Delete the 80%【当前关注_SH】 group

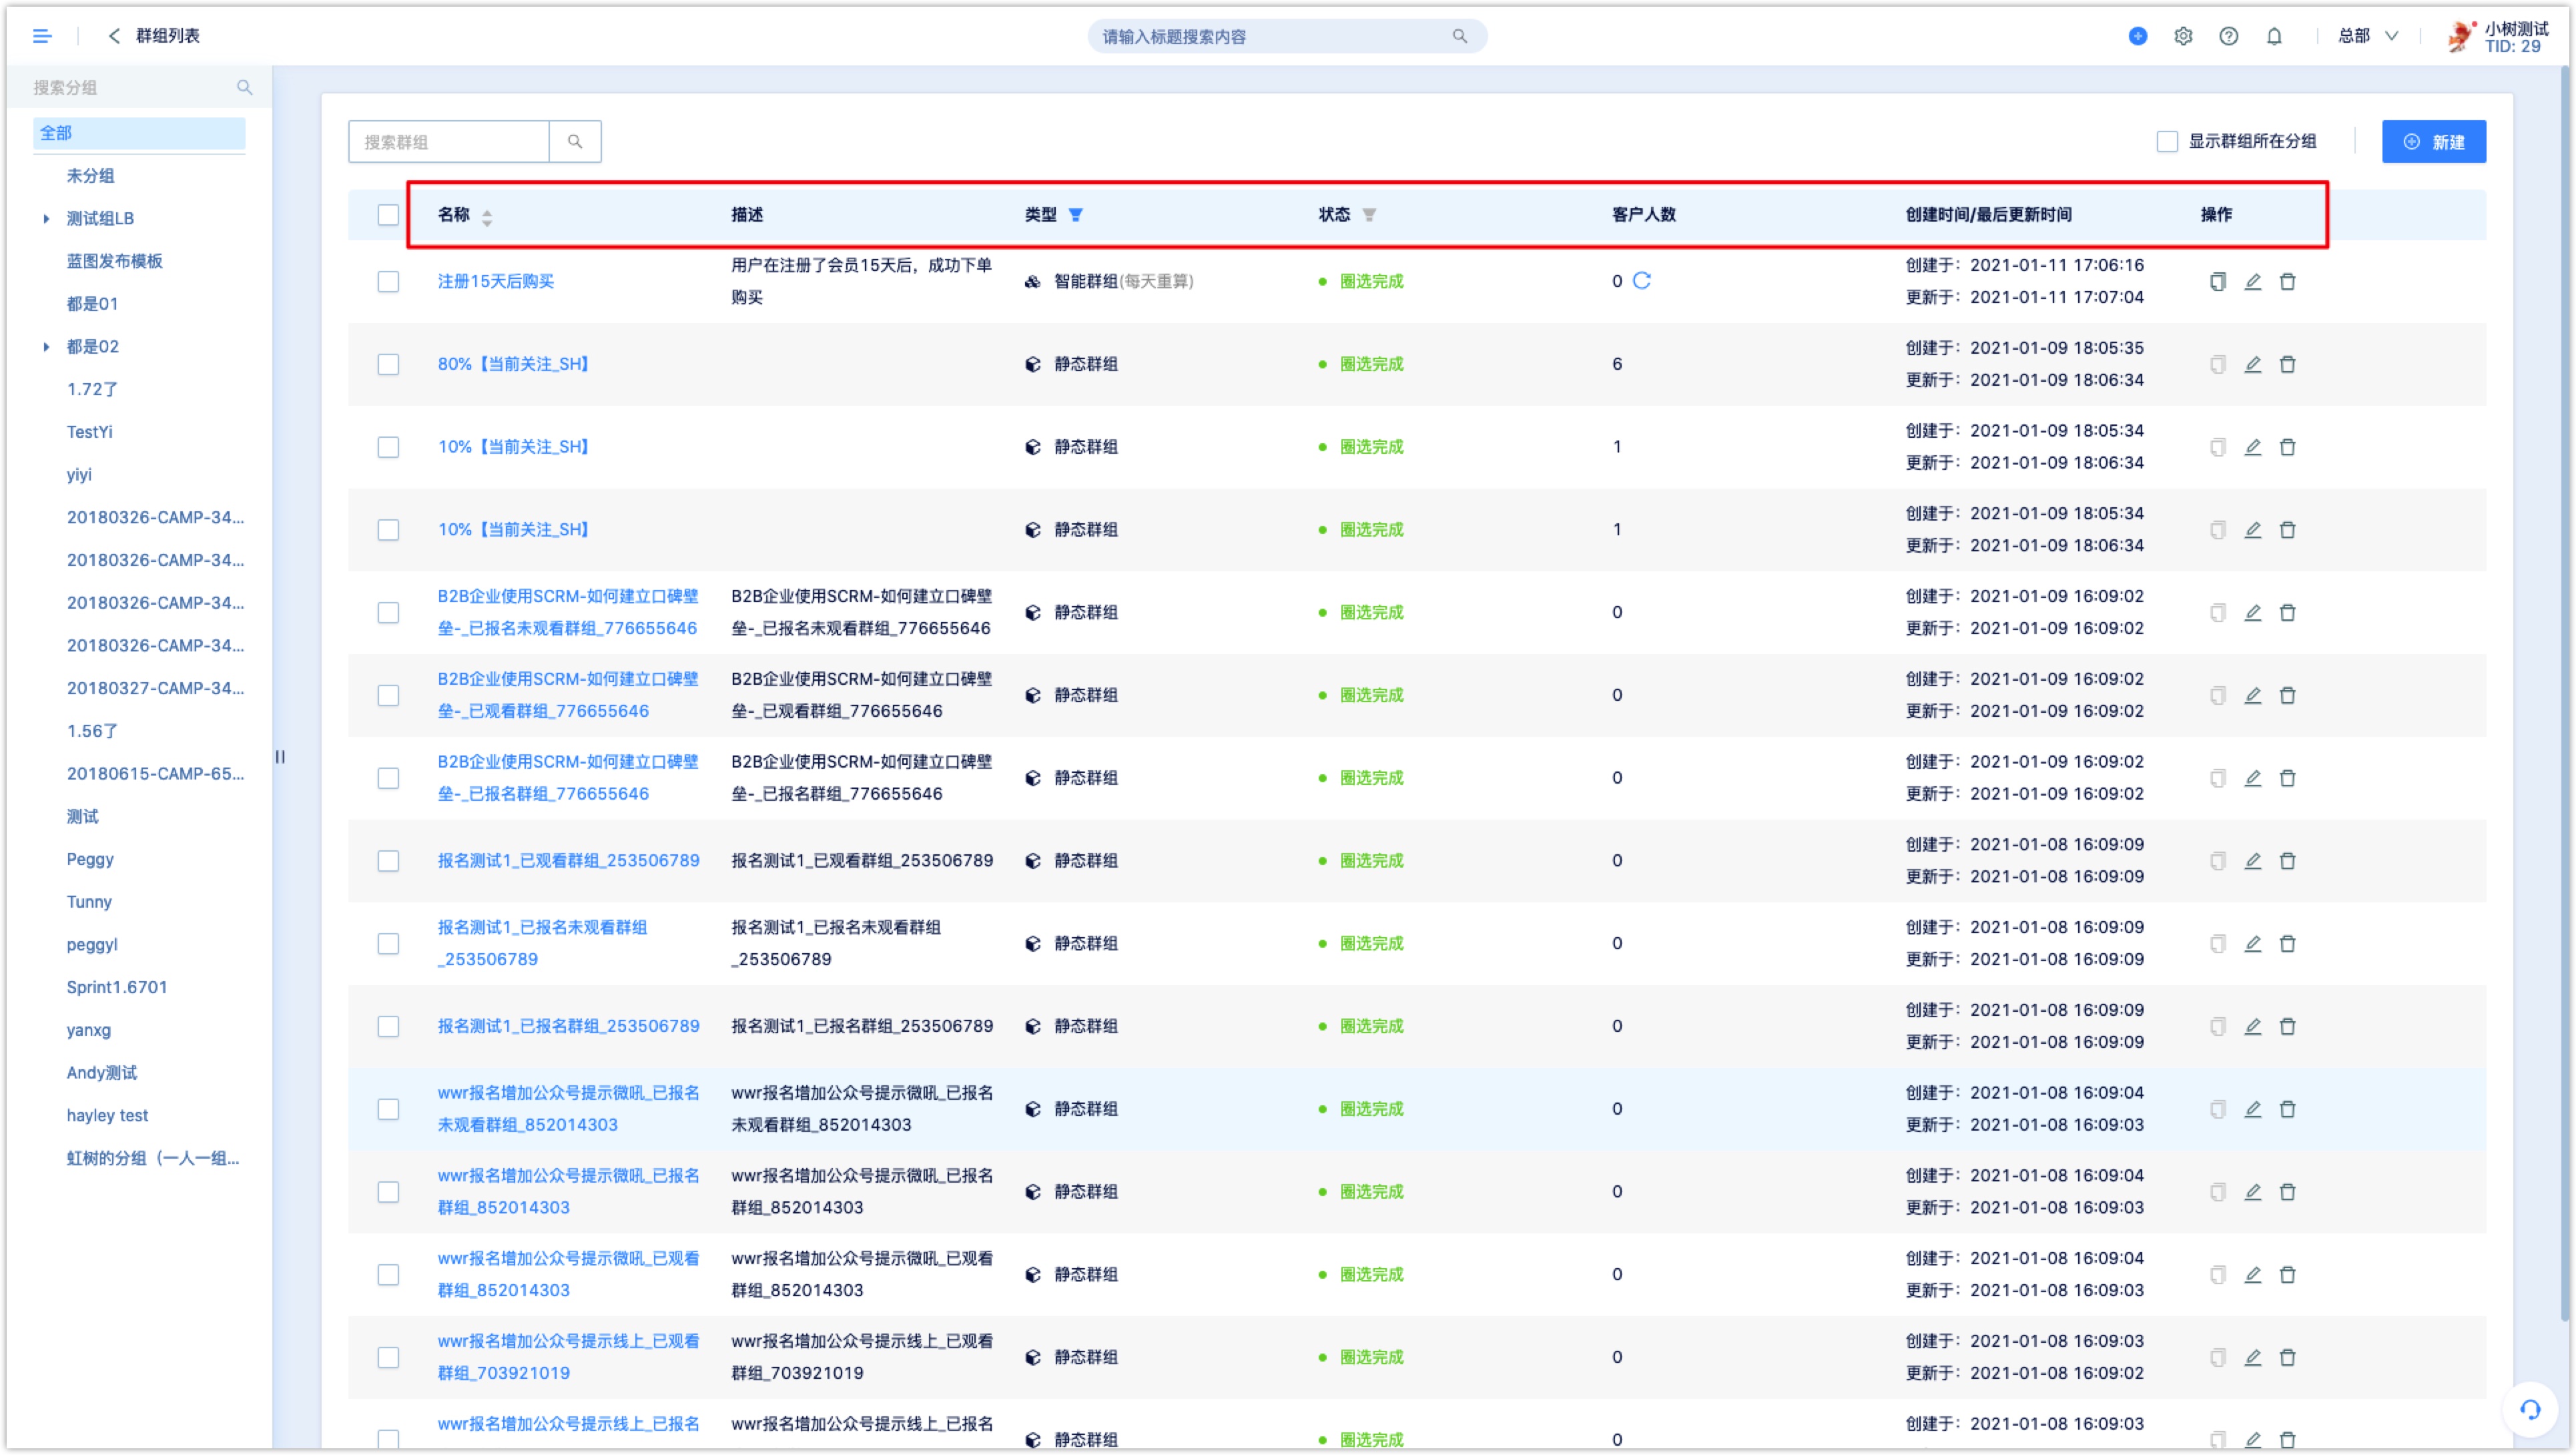point(2287,365)
